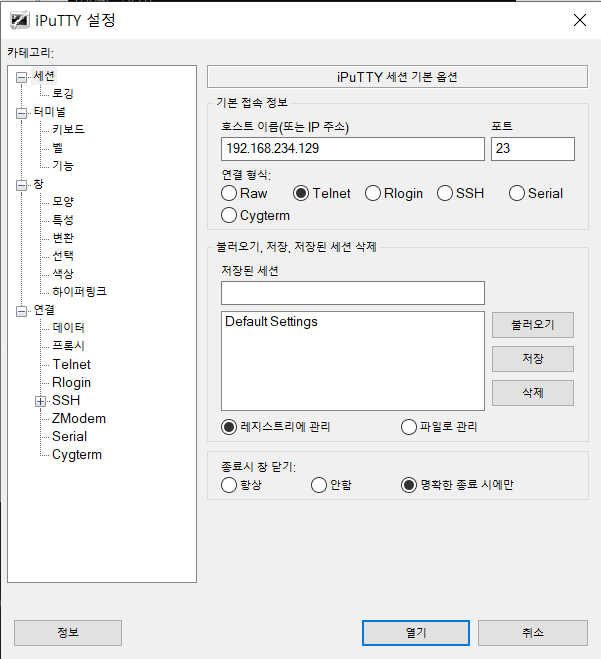The width and height of the screenshot is (601, 659).
Task: Open the 로깅 category
Action: (x=63, y=94)
